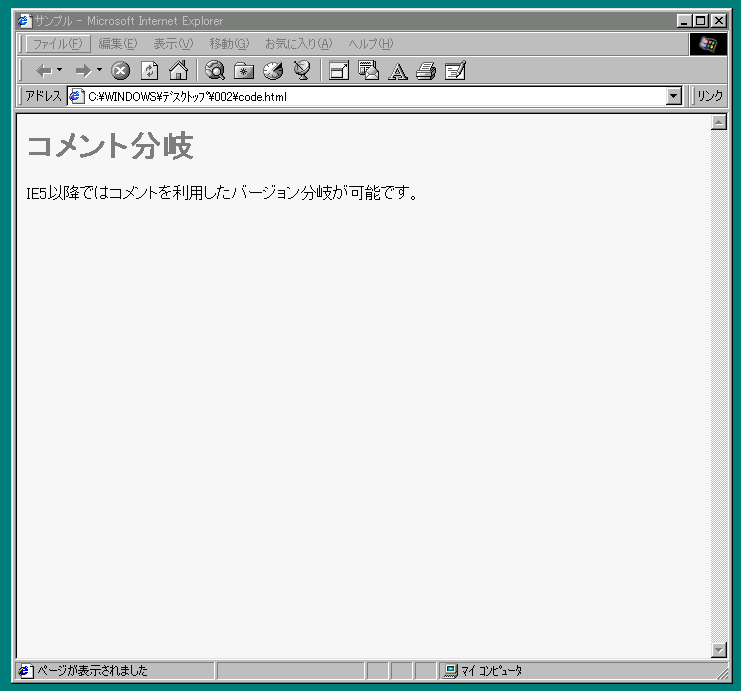Screen dimensions: 741x691
Task: Click the scrollbar up arrow
Action: (x=719, y=122)
